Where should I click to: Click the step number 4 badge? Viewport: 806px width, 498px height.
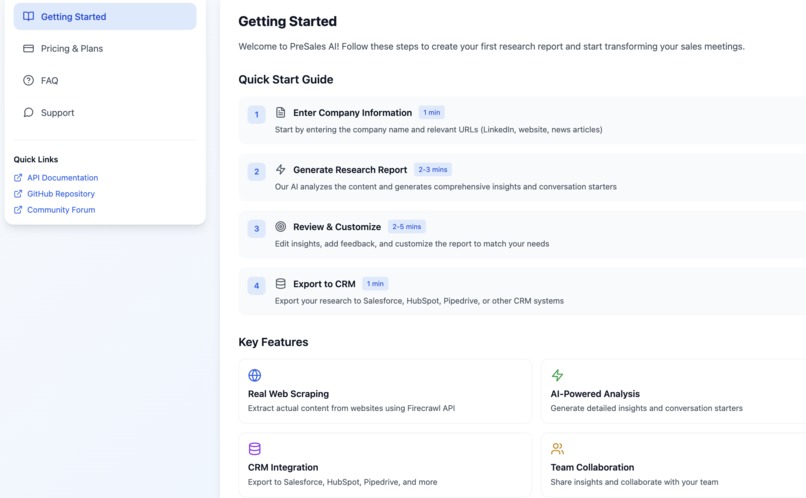coord(257,285)
